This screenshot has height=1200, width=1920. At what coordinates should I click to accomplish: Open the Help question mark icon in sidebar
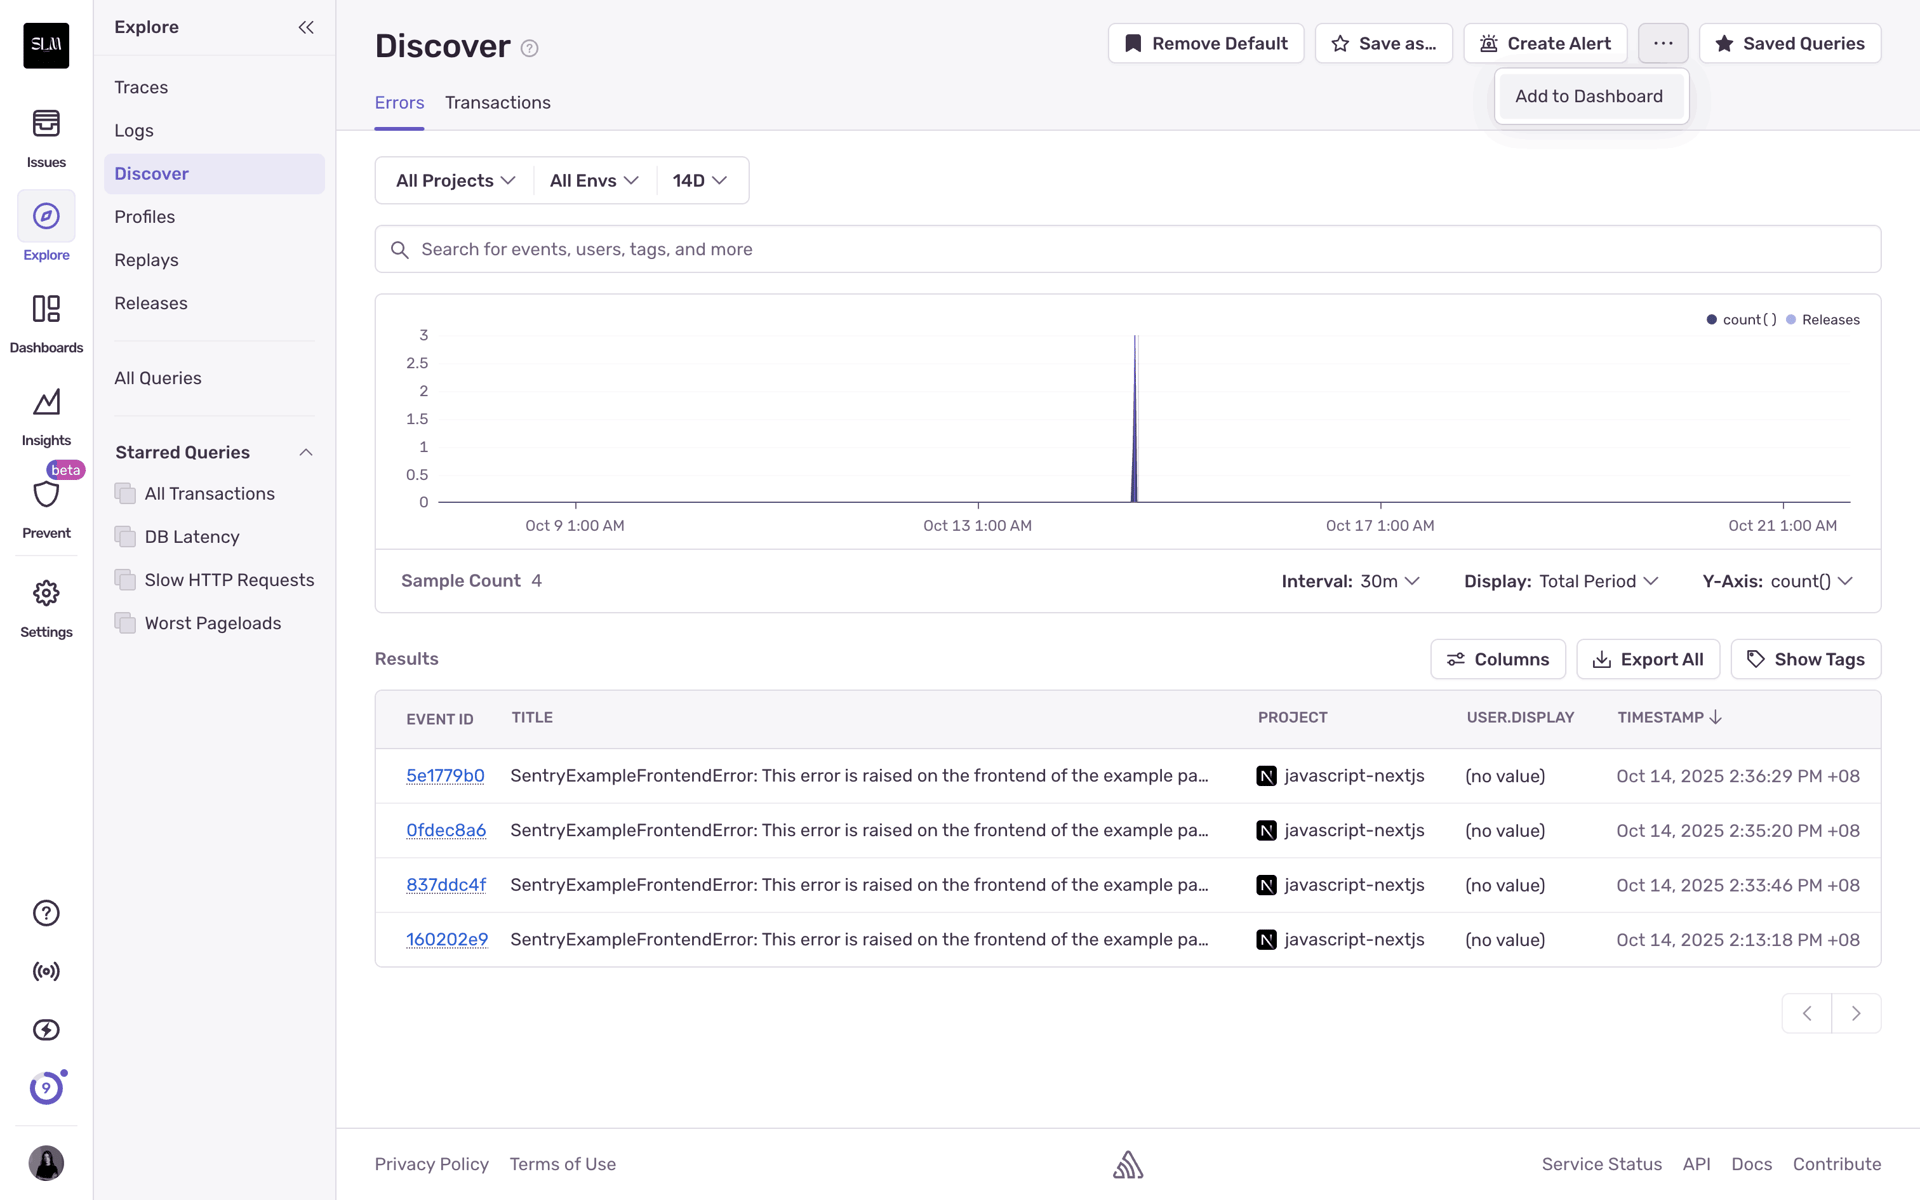46,913
